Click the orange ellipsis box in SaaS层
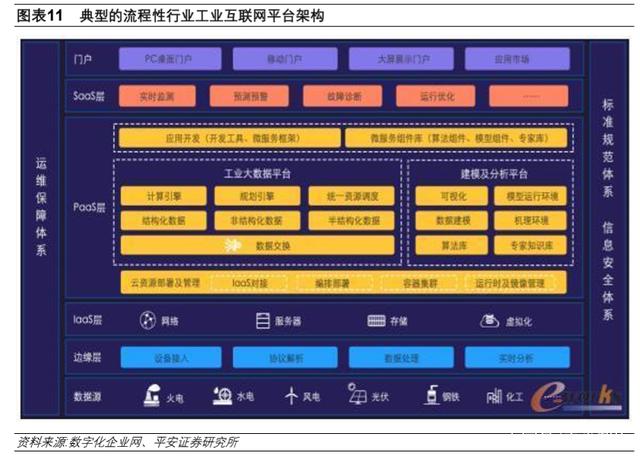The width and height of the screenshot is (640, 456). pos(529,96)
